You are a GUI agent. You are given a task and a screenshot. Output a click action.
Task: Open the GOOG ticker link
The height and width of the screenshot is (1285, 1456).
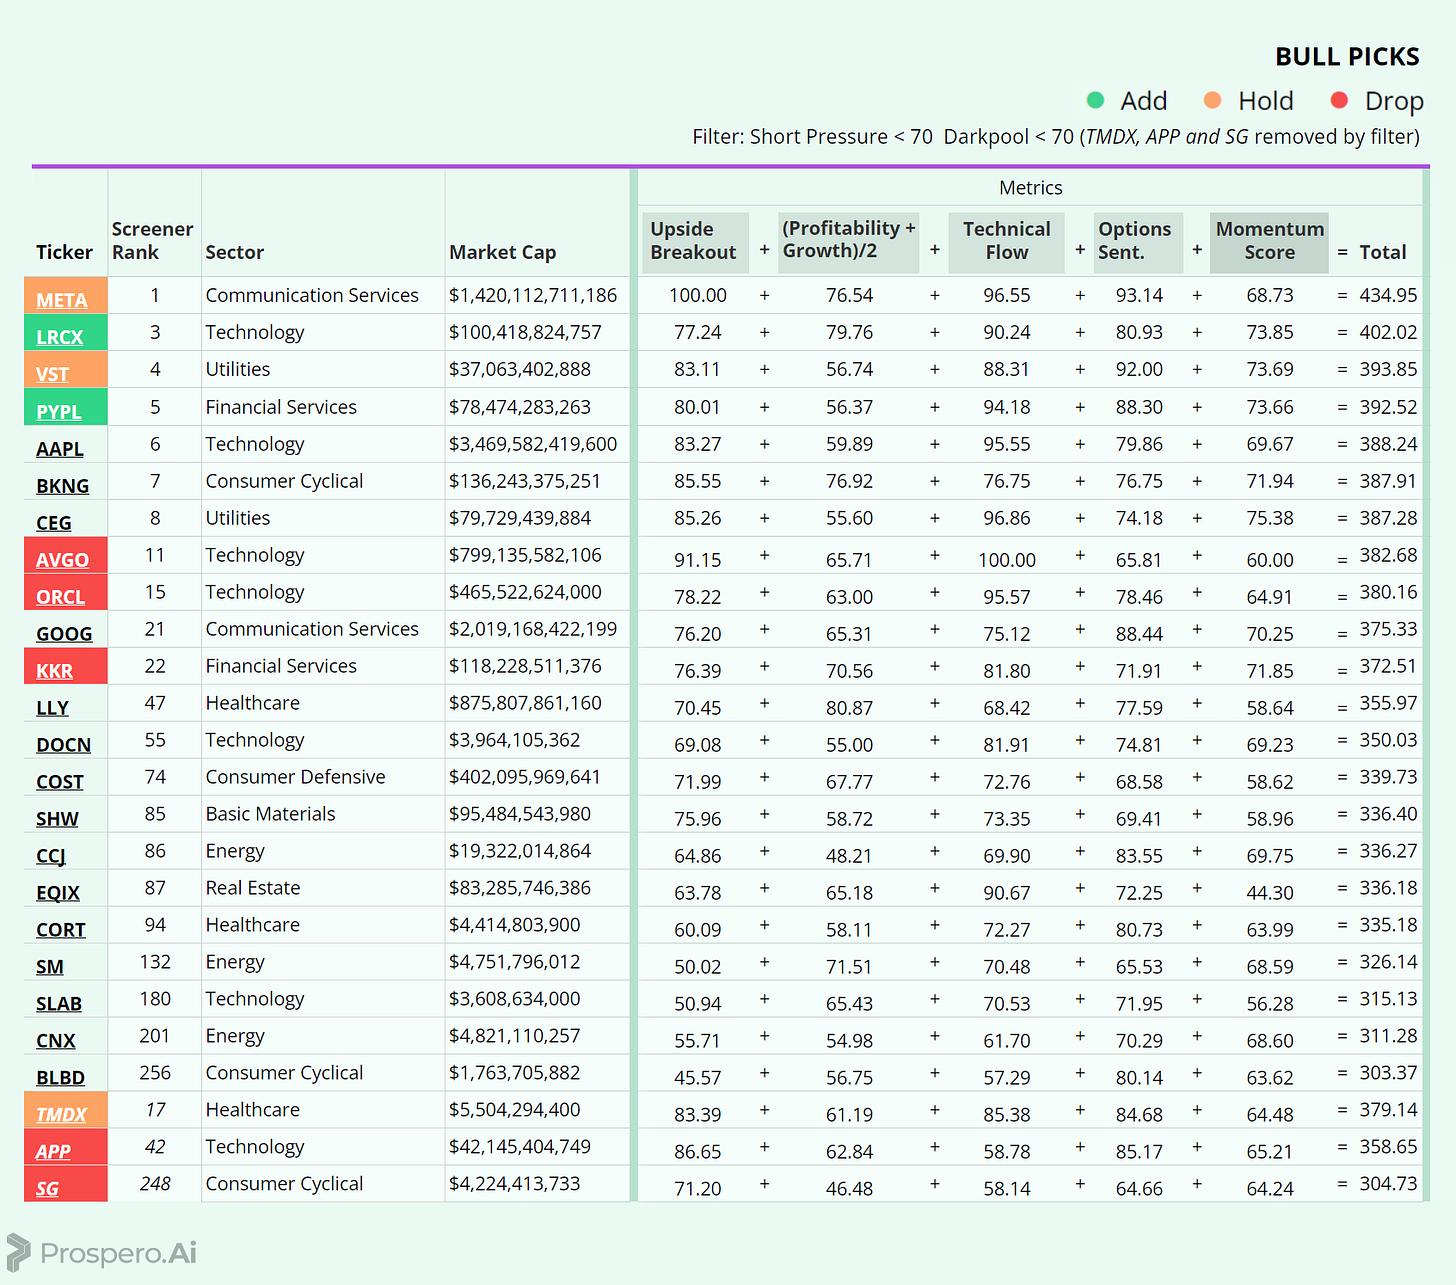tap(64, 634)
